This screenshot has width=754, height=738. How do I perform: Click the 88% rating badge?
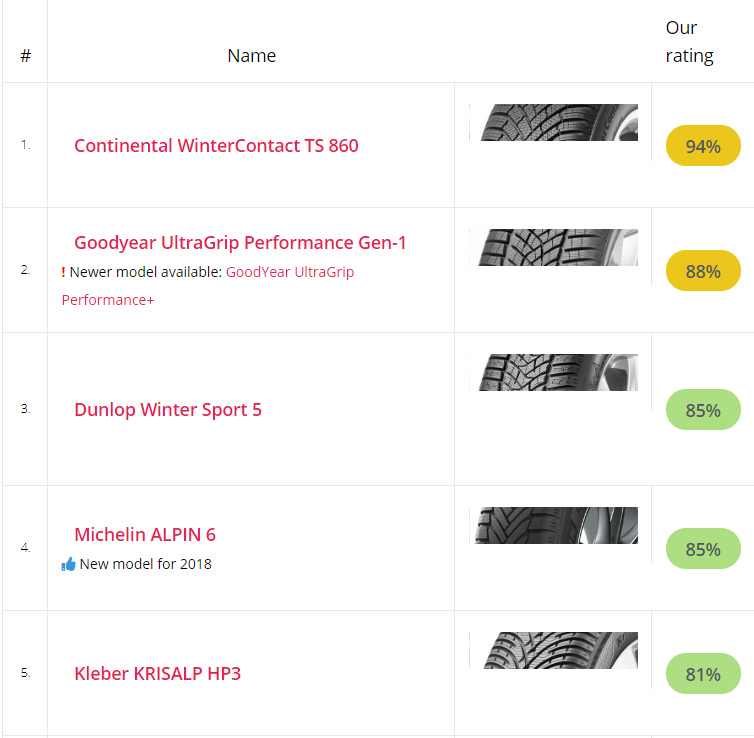point(703,271)
